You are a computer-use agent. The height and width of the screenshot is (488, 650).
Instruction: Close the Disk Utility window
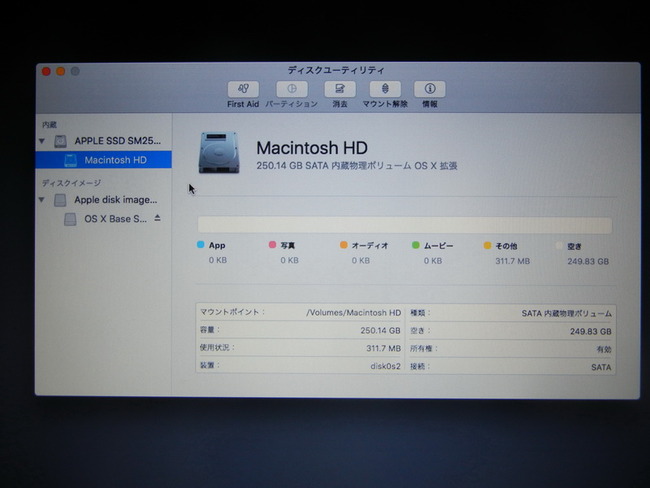[46, 71]
